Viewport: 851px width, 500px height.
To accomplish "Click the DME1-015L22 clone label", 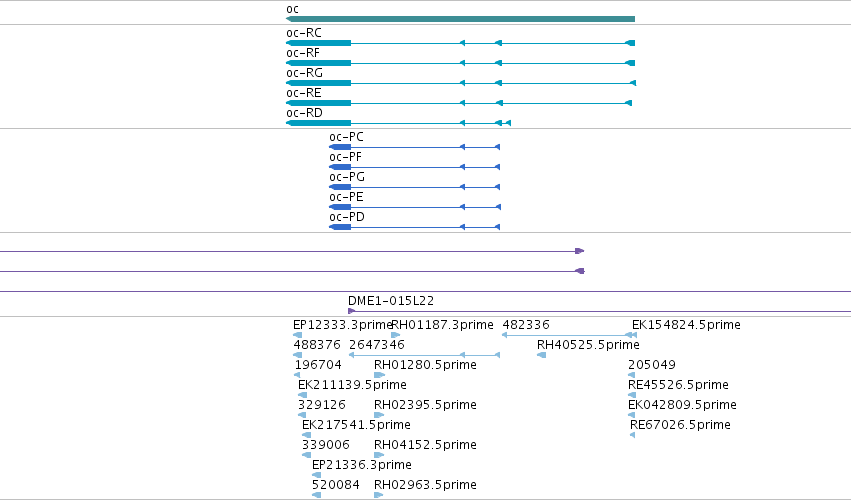I will point(391,301).
